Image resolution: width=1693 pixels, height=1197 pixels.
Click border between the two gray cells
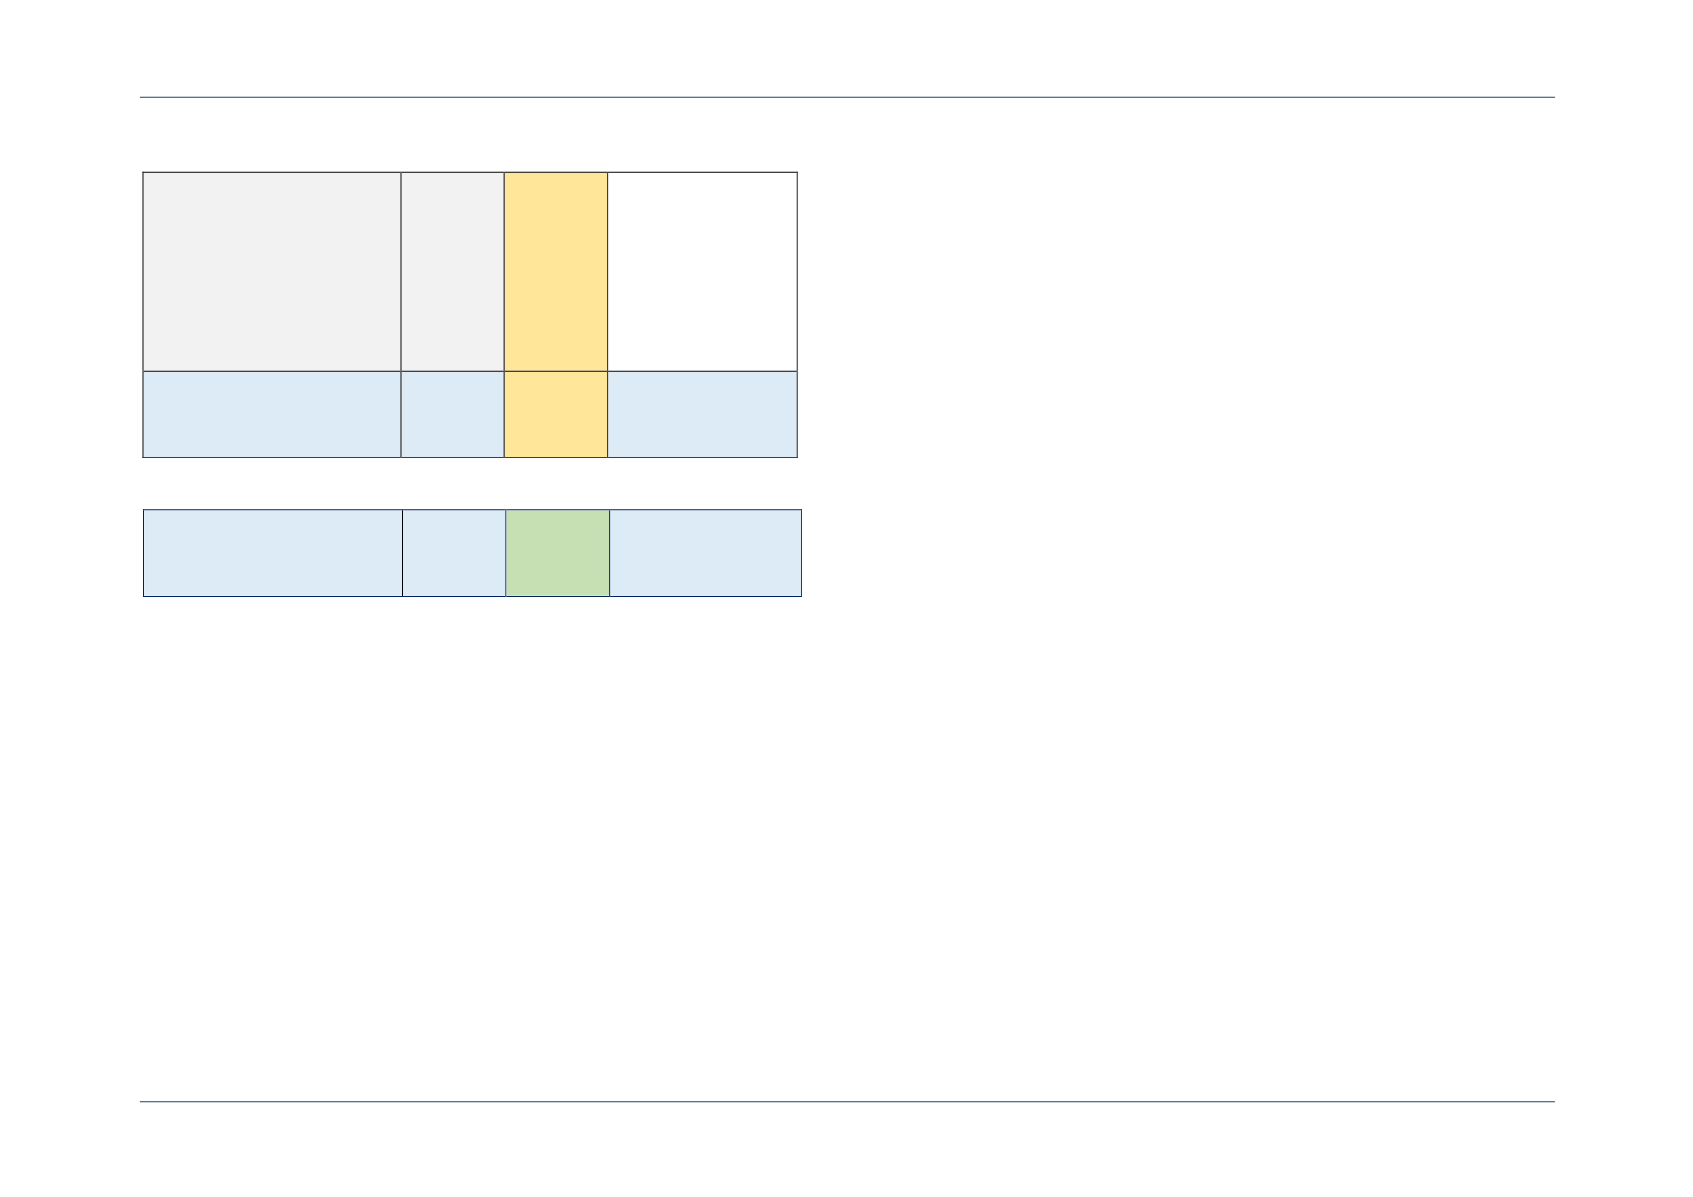tap(401, 271)
